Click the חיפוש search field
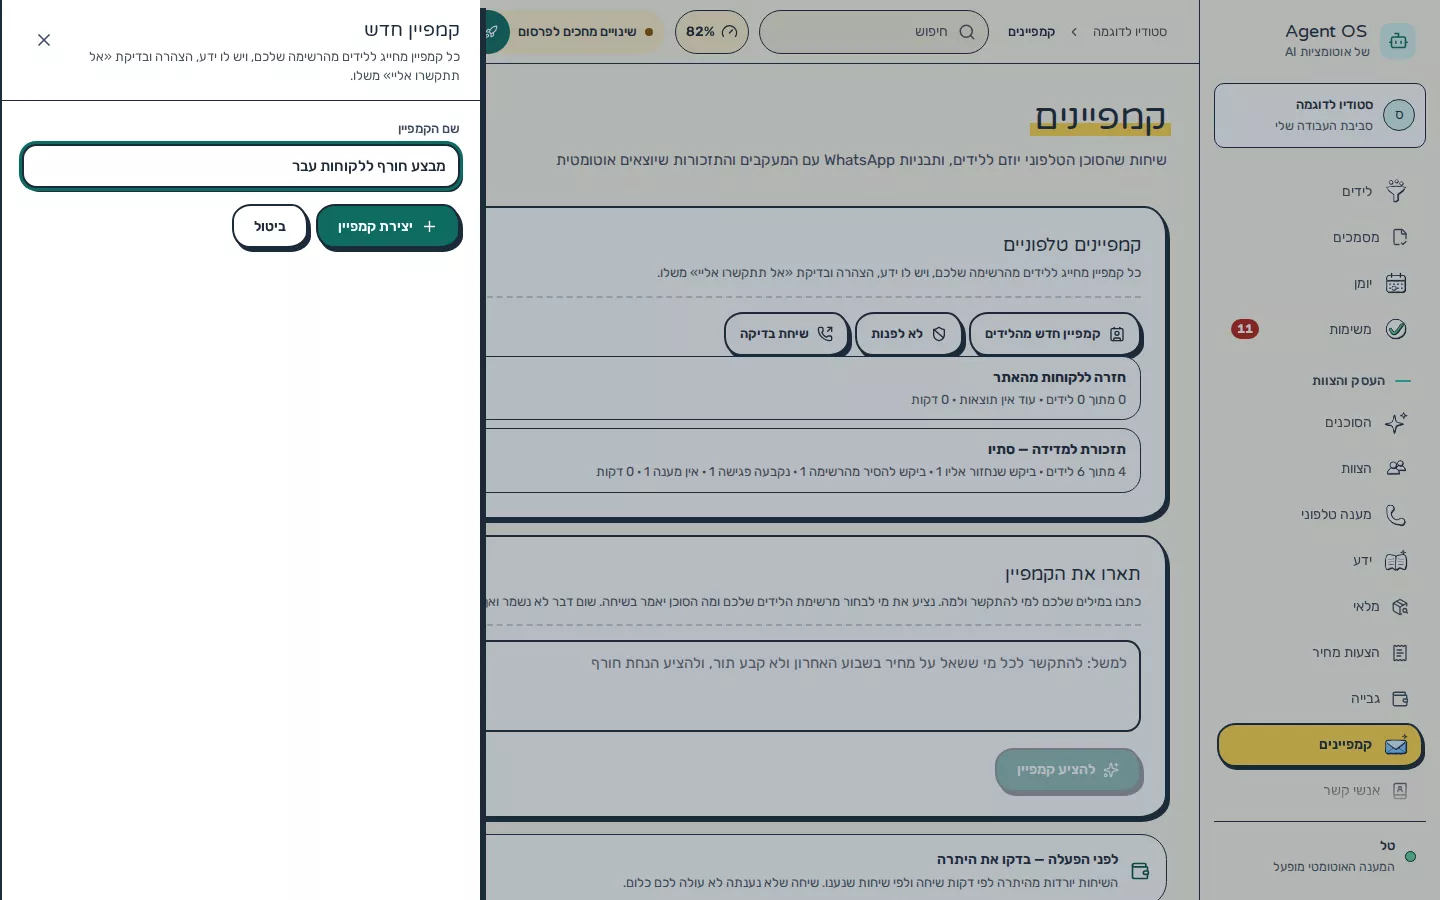The height and width of the screenshot is (900, 1440). pos(874,32)
